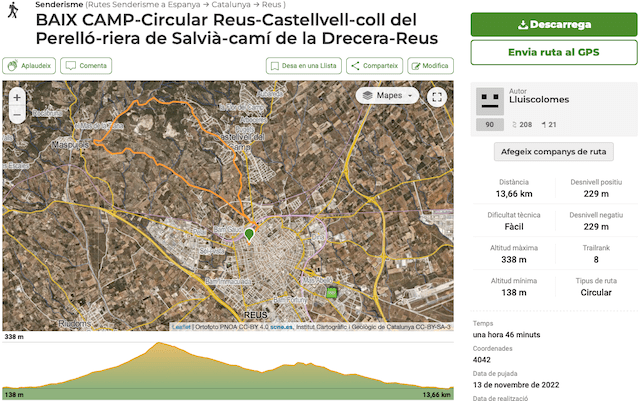Open the Mapes layer dropdown
Screen dimensions: 640x401
point(389,96)
